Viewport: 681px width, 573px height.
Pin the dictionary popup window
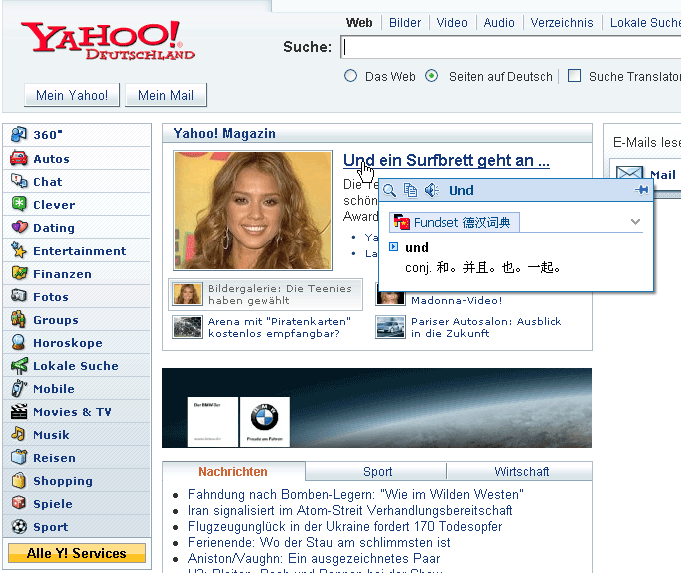(x=641, y=190)
